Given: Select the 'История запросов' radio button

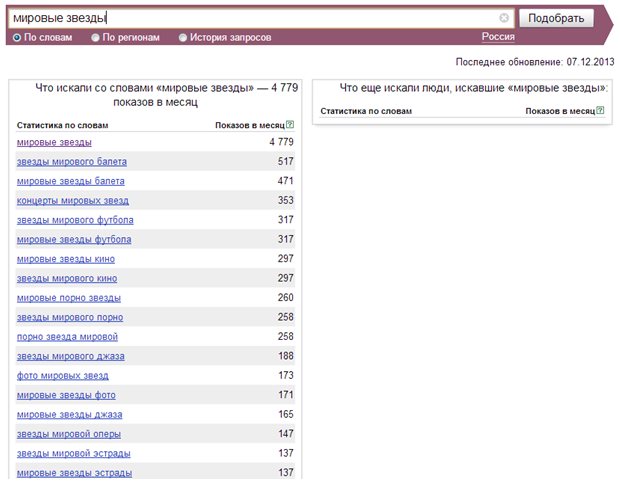Looking at the screenshot, I should 183,38.
